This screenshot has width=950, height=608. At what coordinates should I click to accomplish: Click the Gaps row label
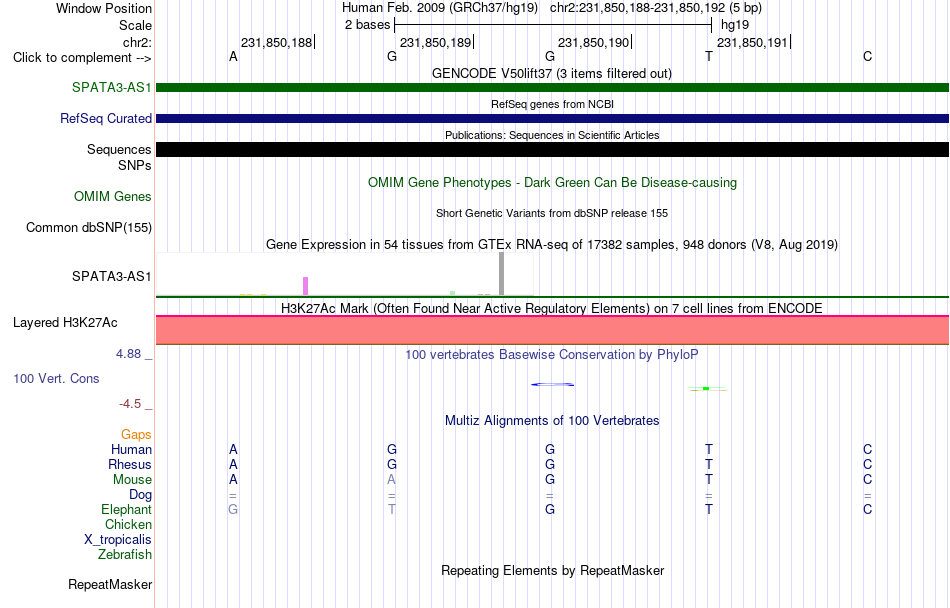136,434
